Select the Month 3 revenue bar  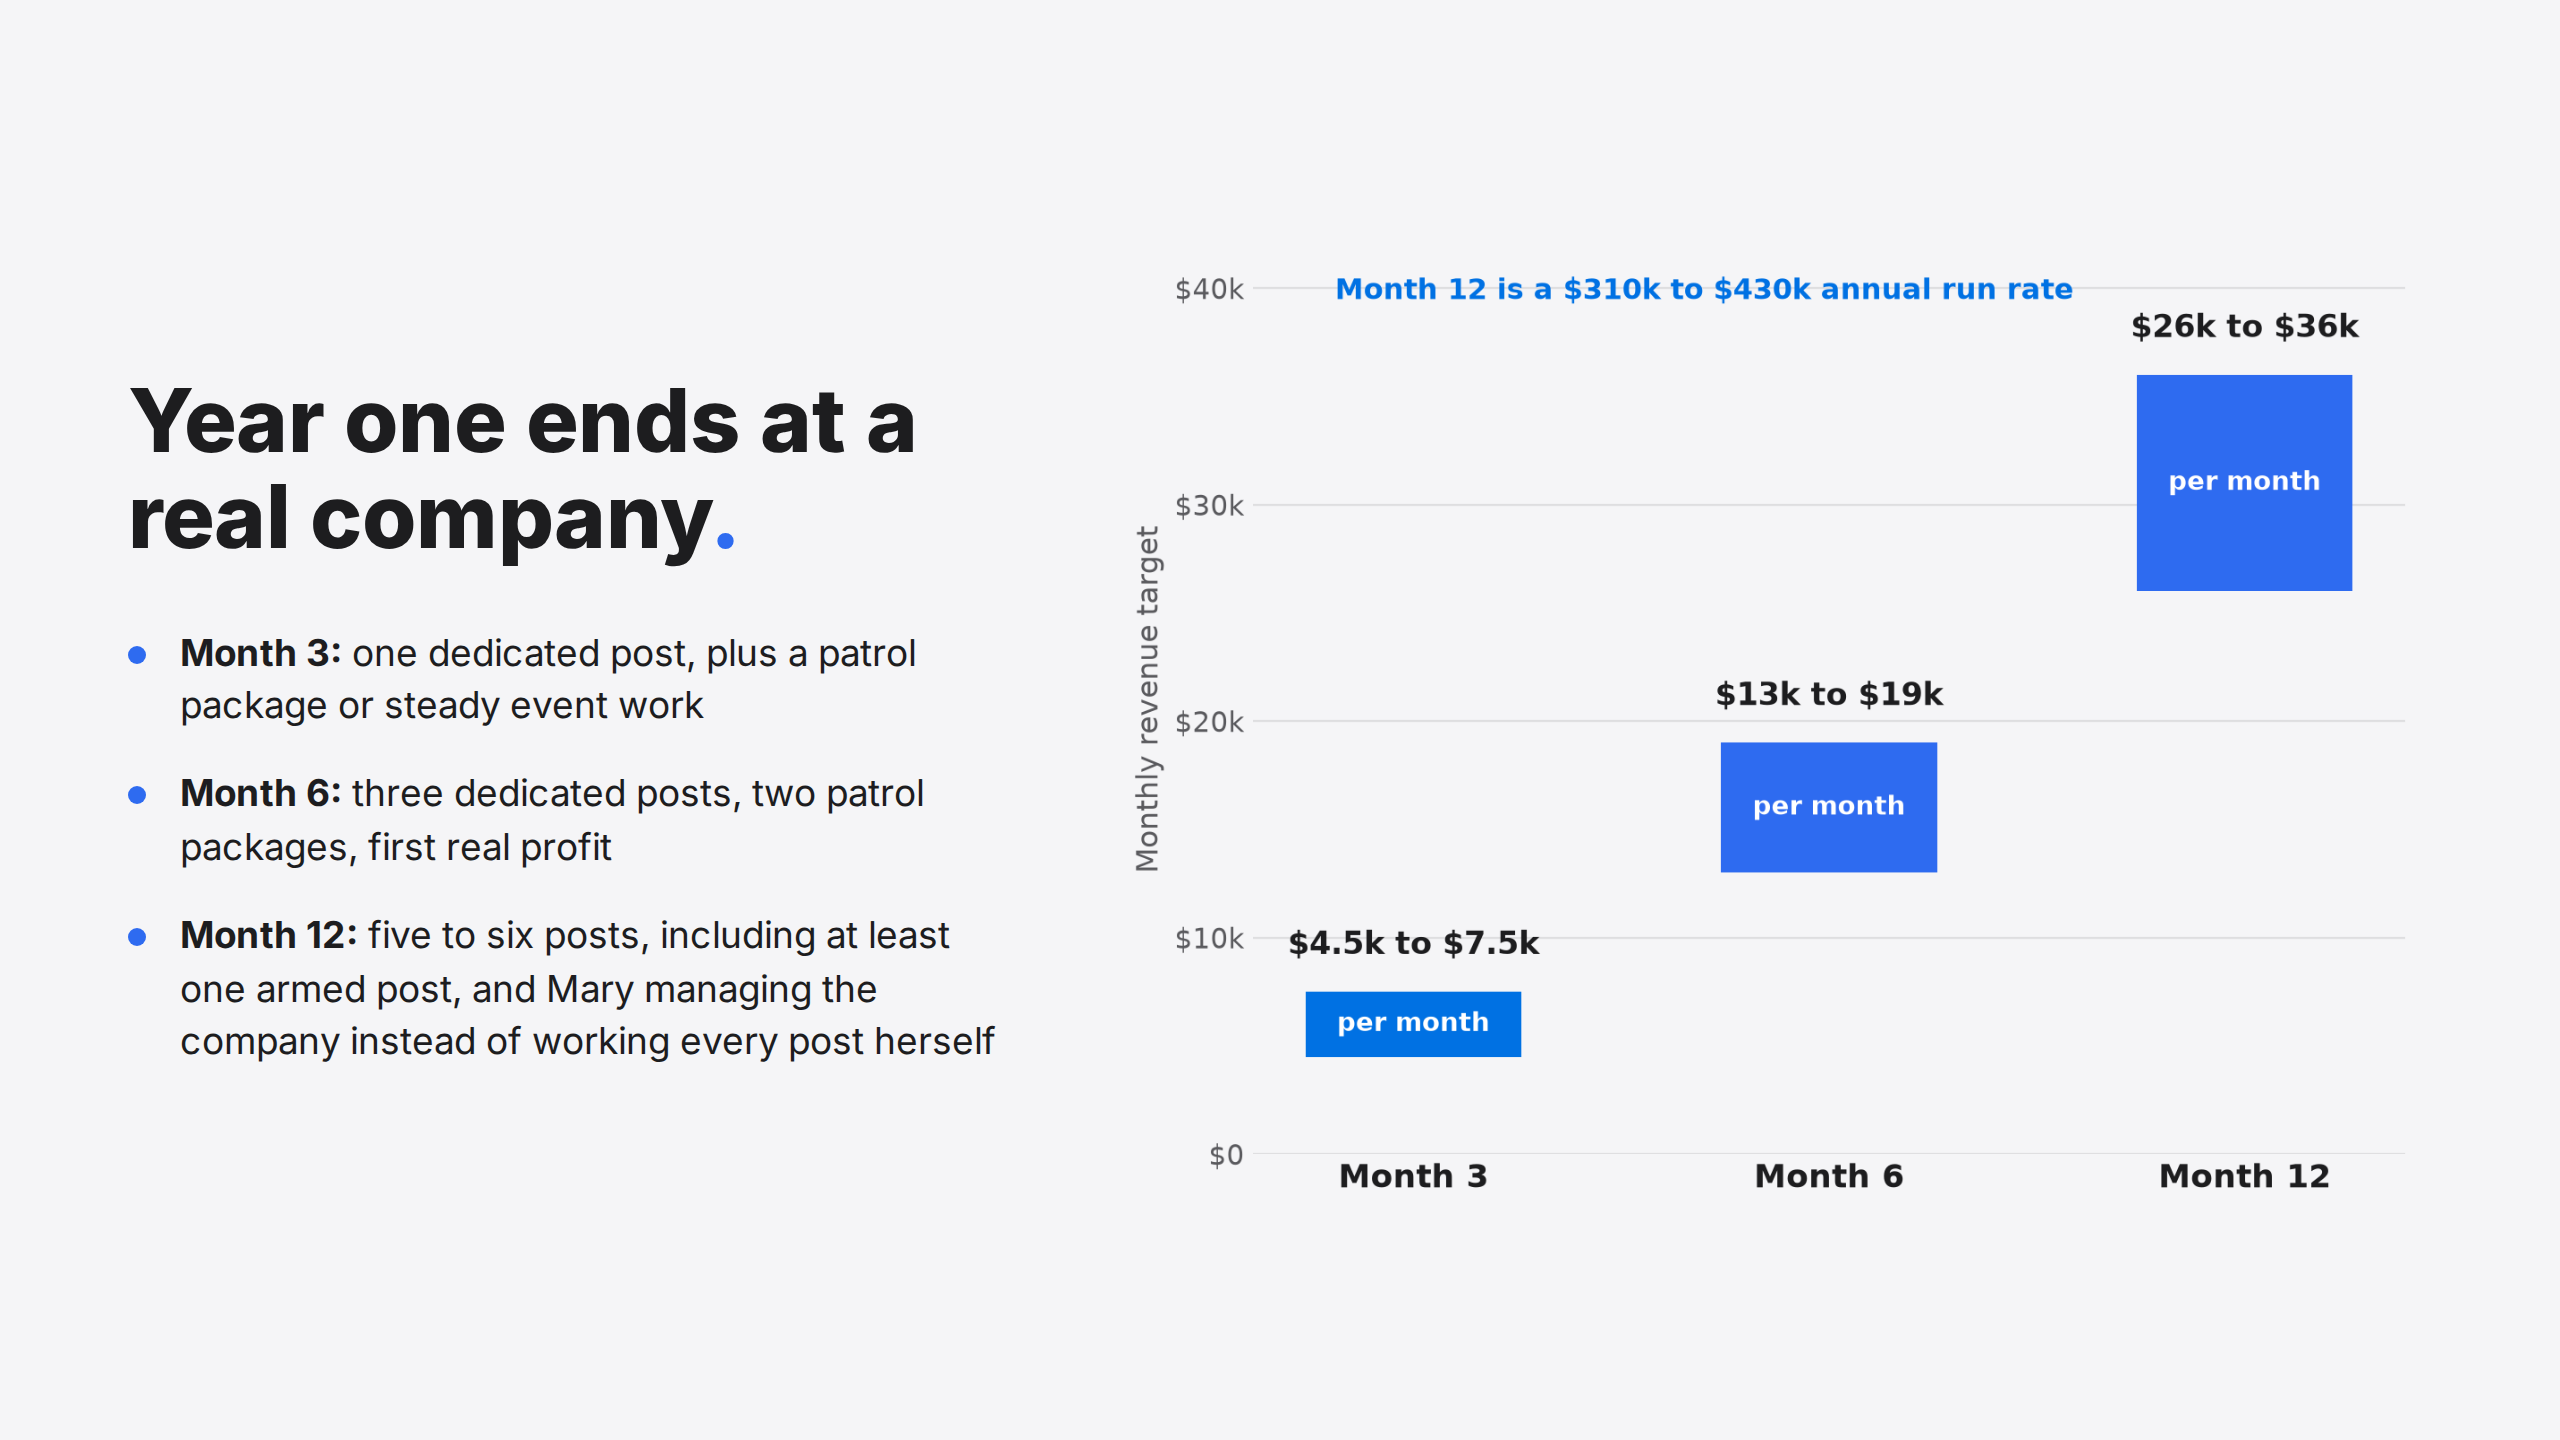point(1413,1024)
